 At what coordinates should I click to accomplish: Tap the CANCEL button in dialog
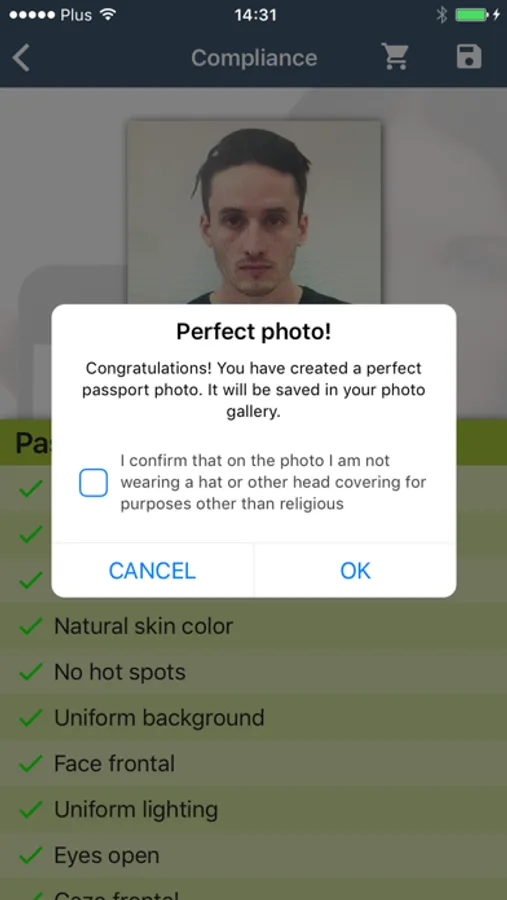(x=152, y=571)
